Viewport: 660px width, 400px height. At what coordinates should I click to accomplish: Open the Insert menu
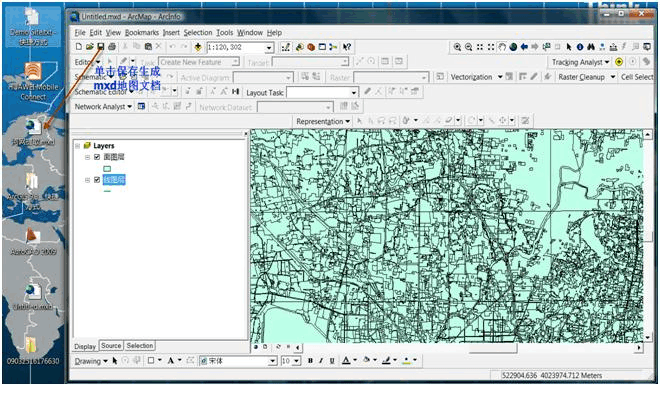(x=171, y=32)
